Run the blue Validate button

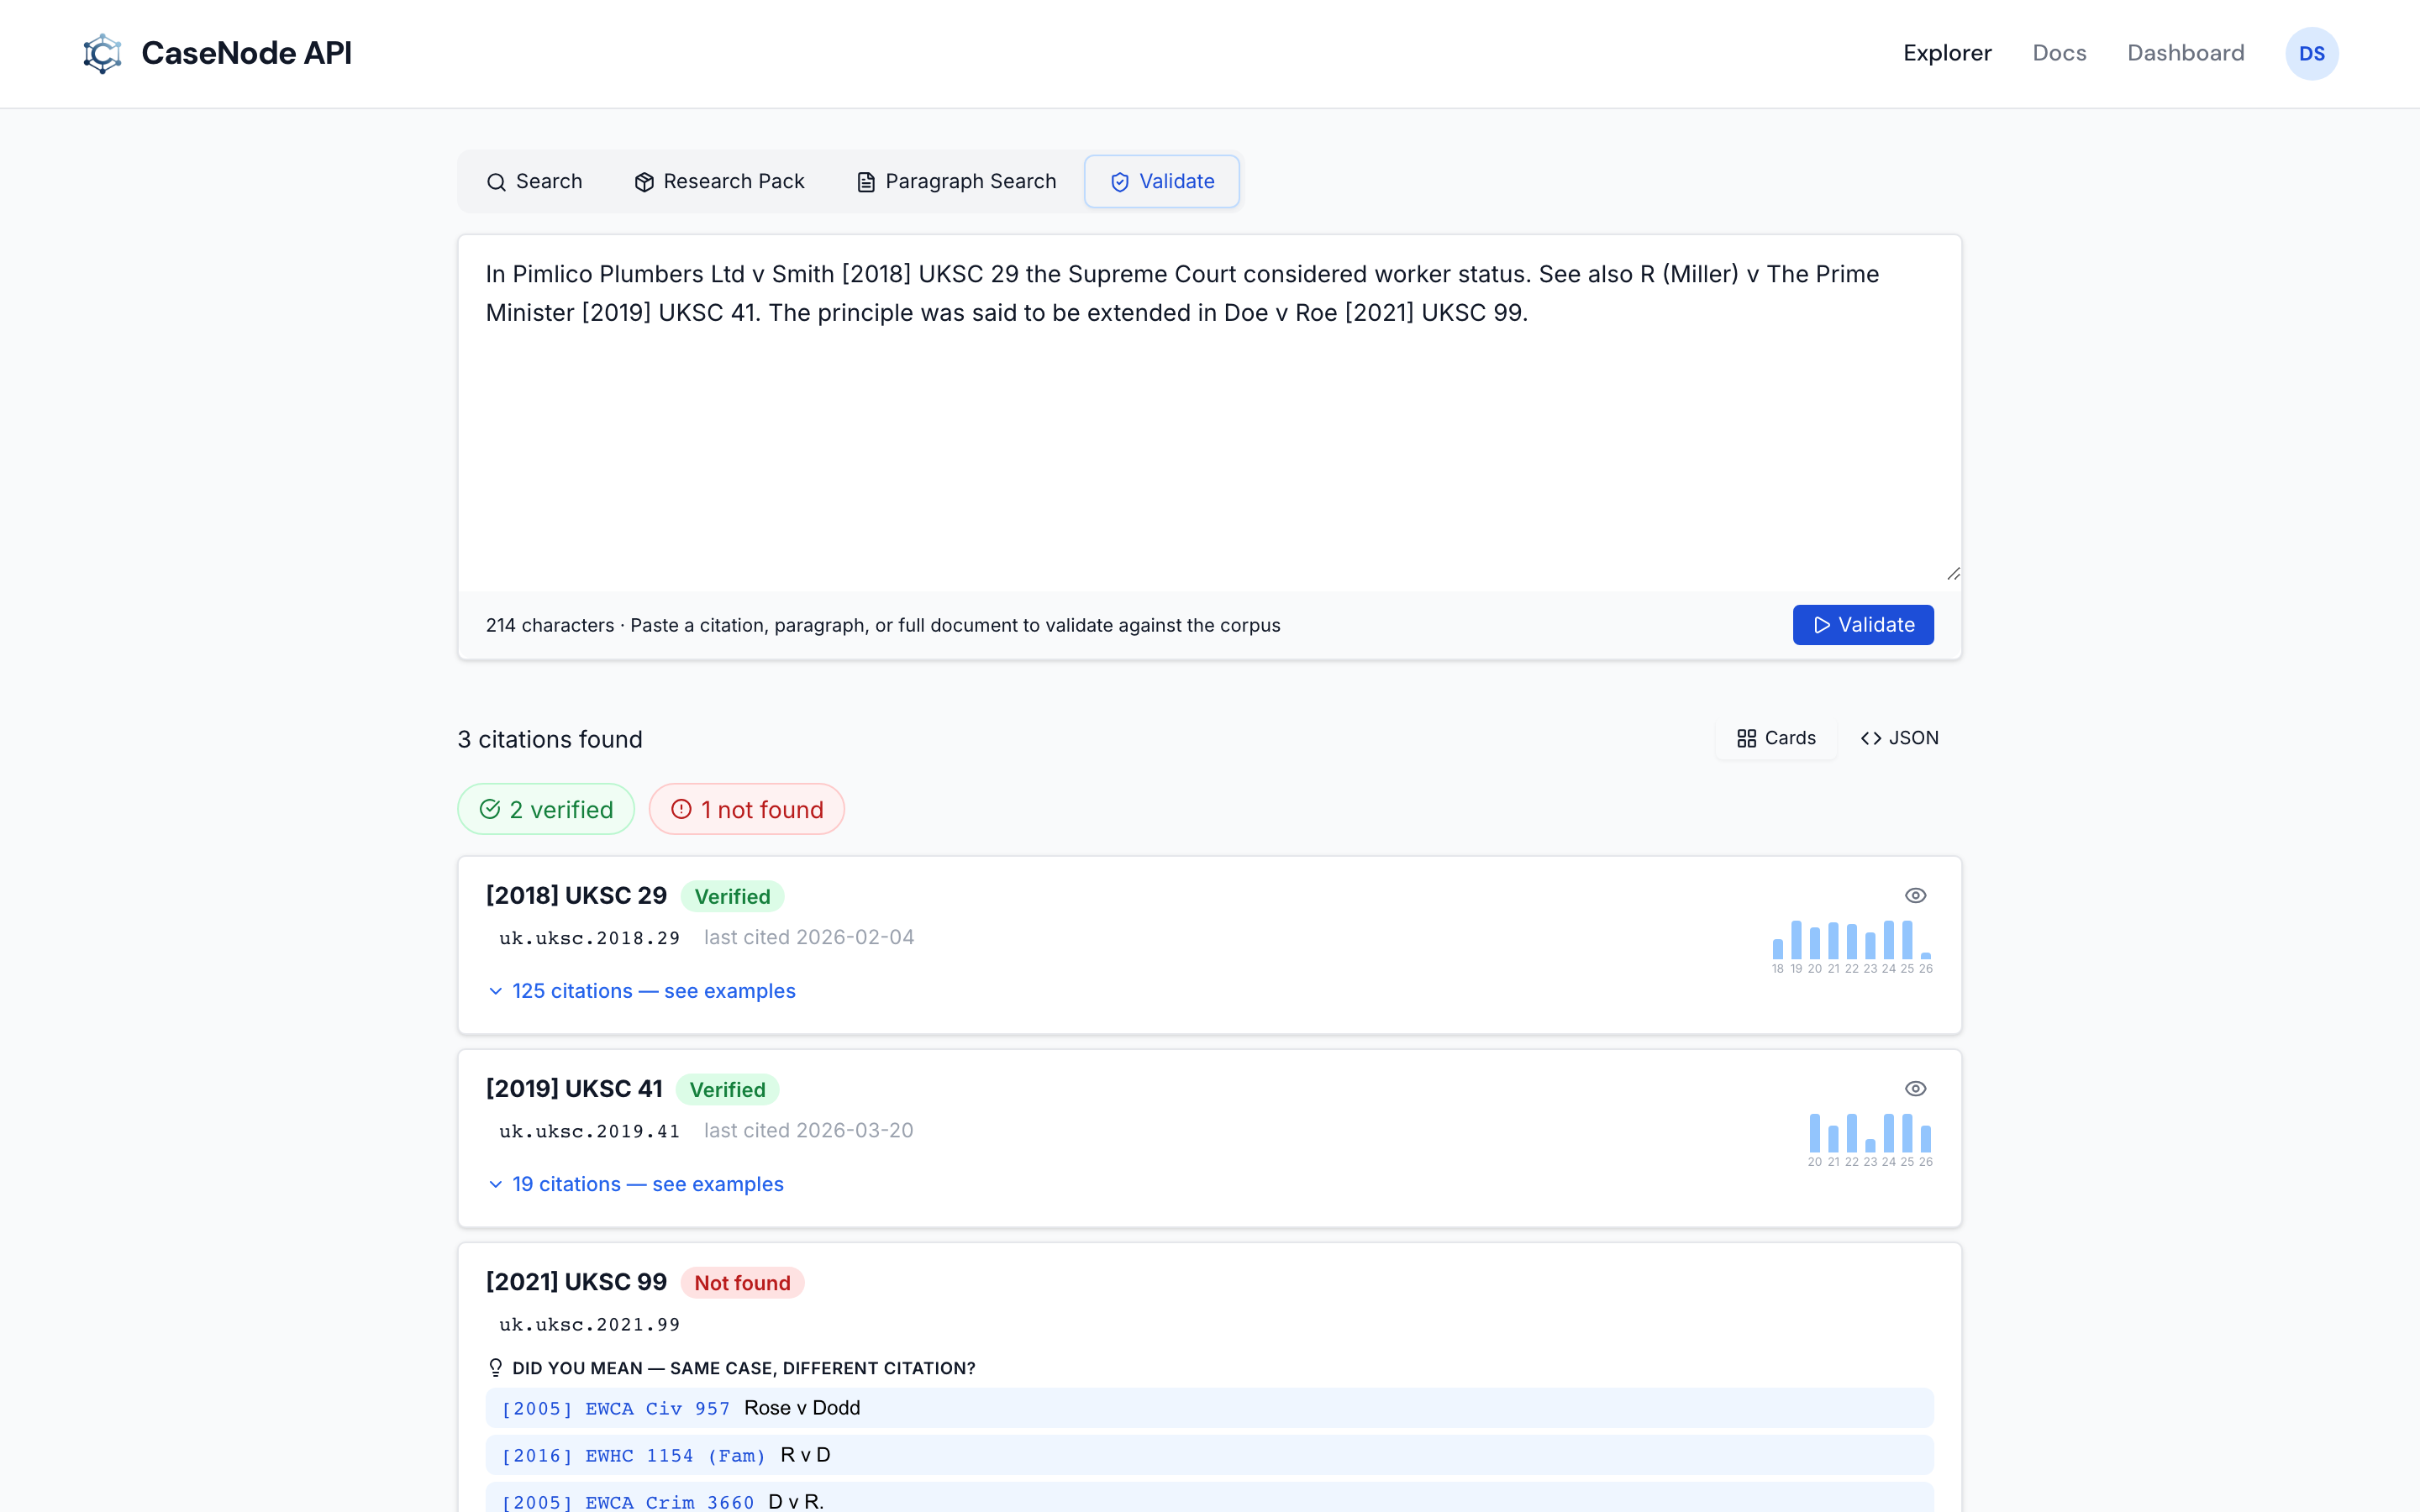(1862, 625)
